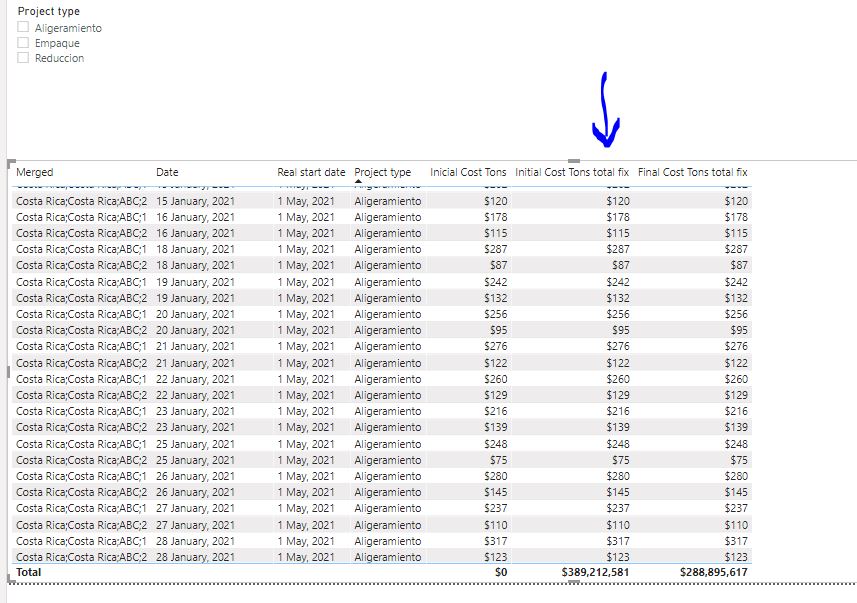Enable the Empaque project type checkbox
Viewport: 857px width, 603px height.
(23, 42)
